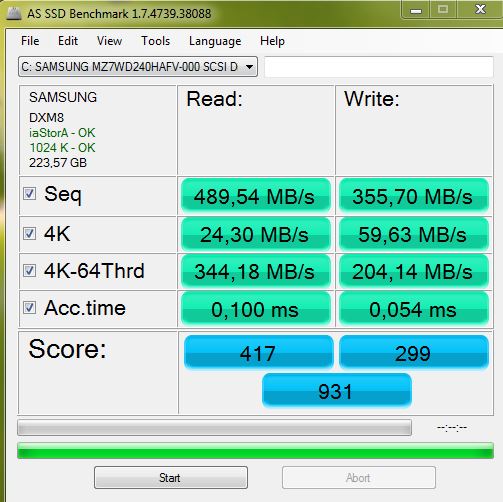Viewport: 503px width, 502px height.
Task: Minimize the AS SSD Benchmark window
Action: pyautogui.click(x=416, y=10)
